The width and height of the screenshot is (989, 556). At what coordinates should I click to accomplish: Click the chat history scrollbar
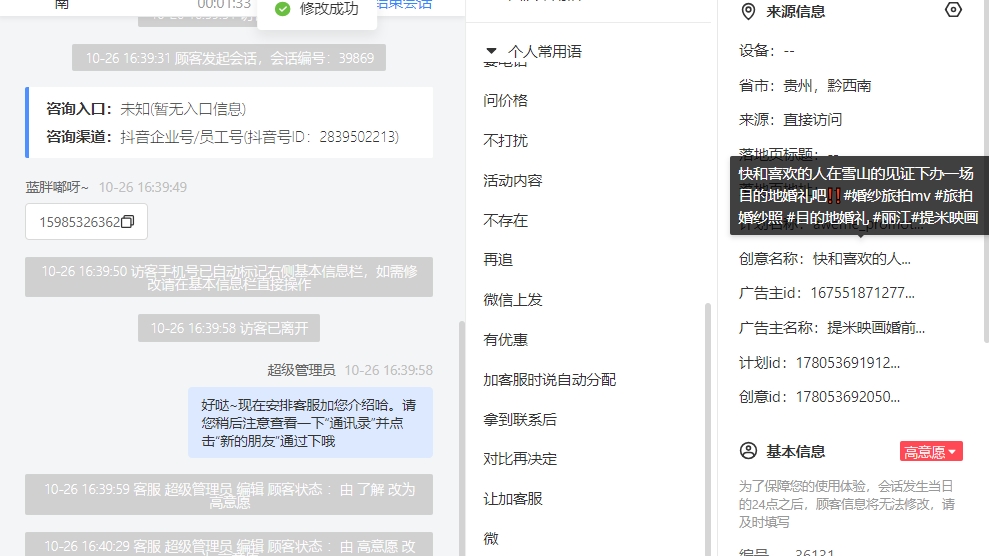(461, 438)
